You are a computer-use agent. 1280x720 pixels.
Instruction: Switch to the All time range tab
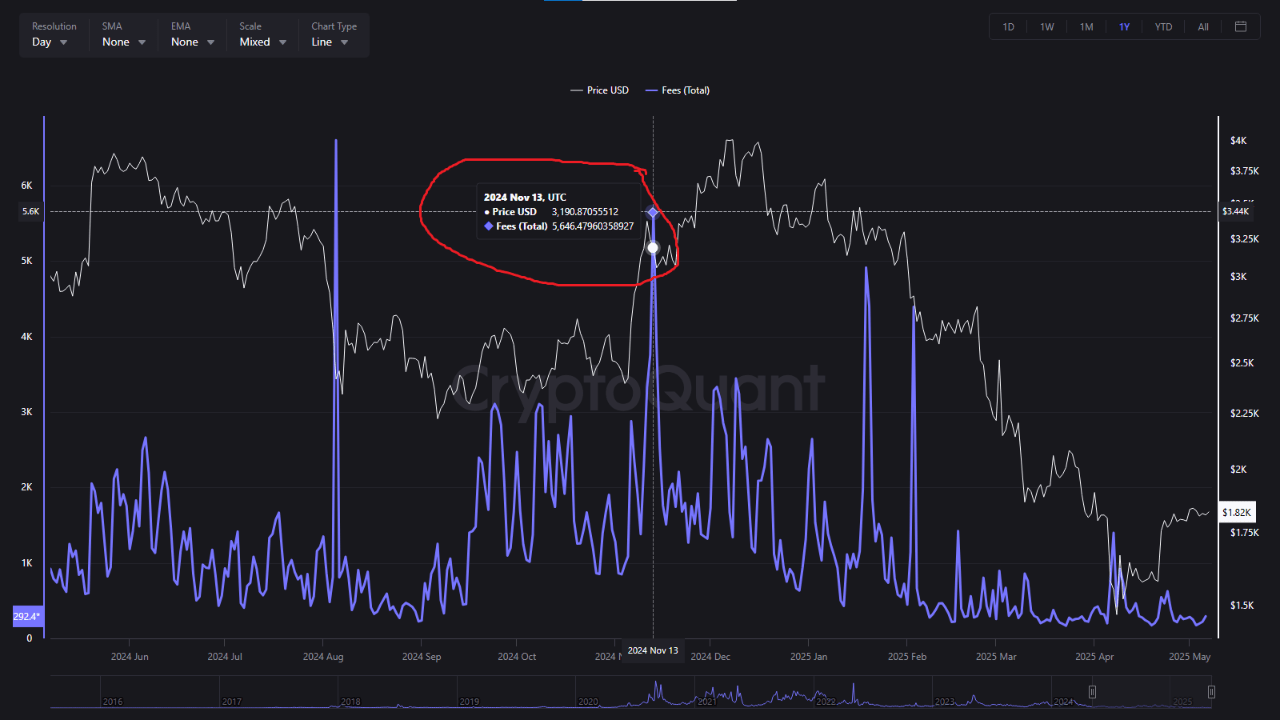1202,26
